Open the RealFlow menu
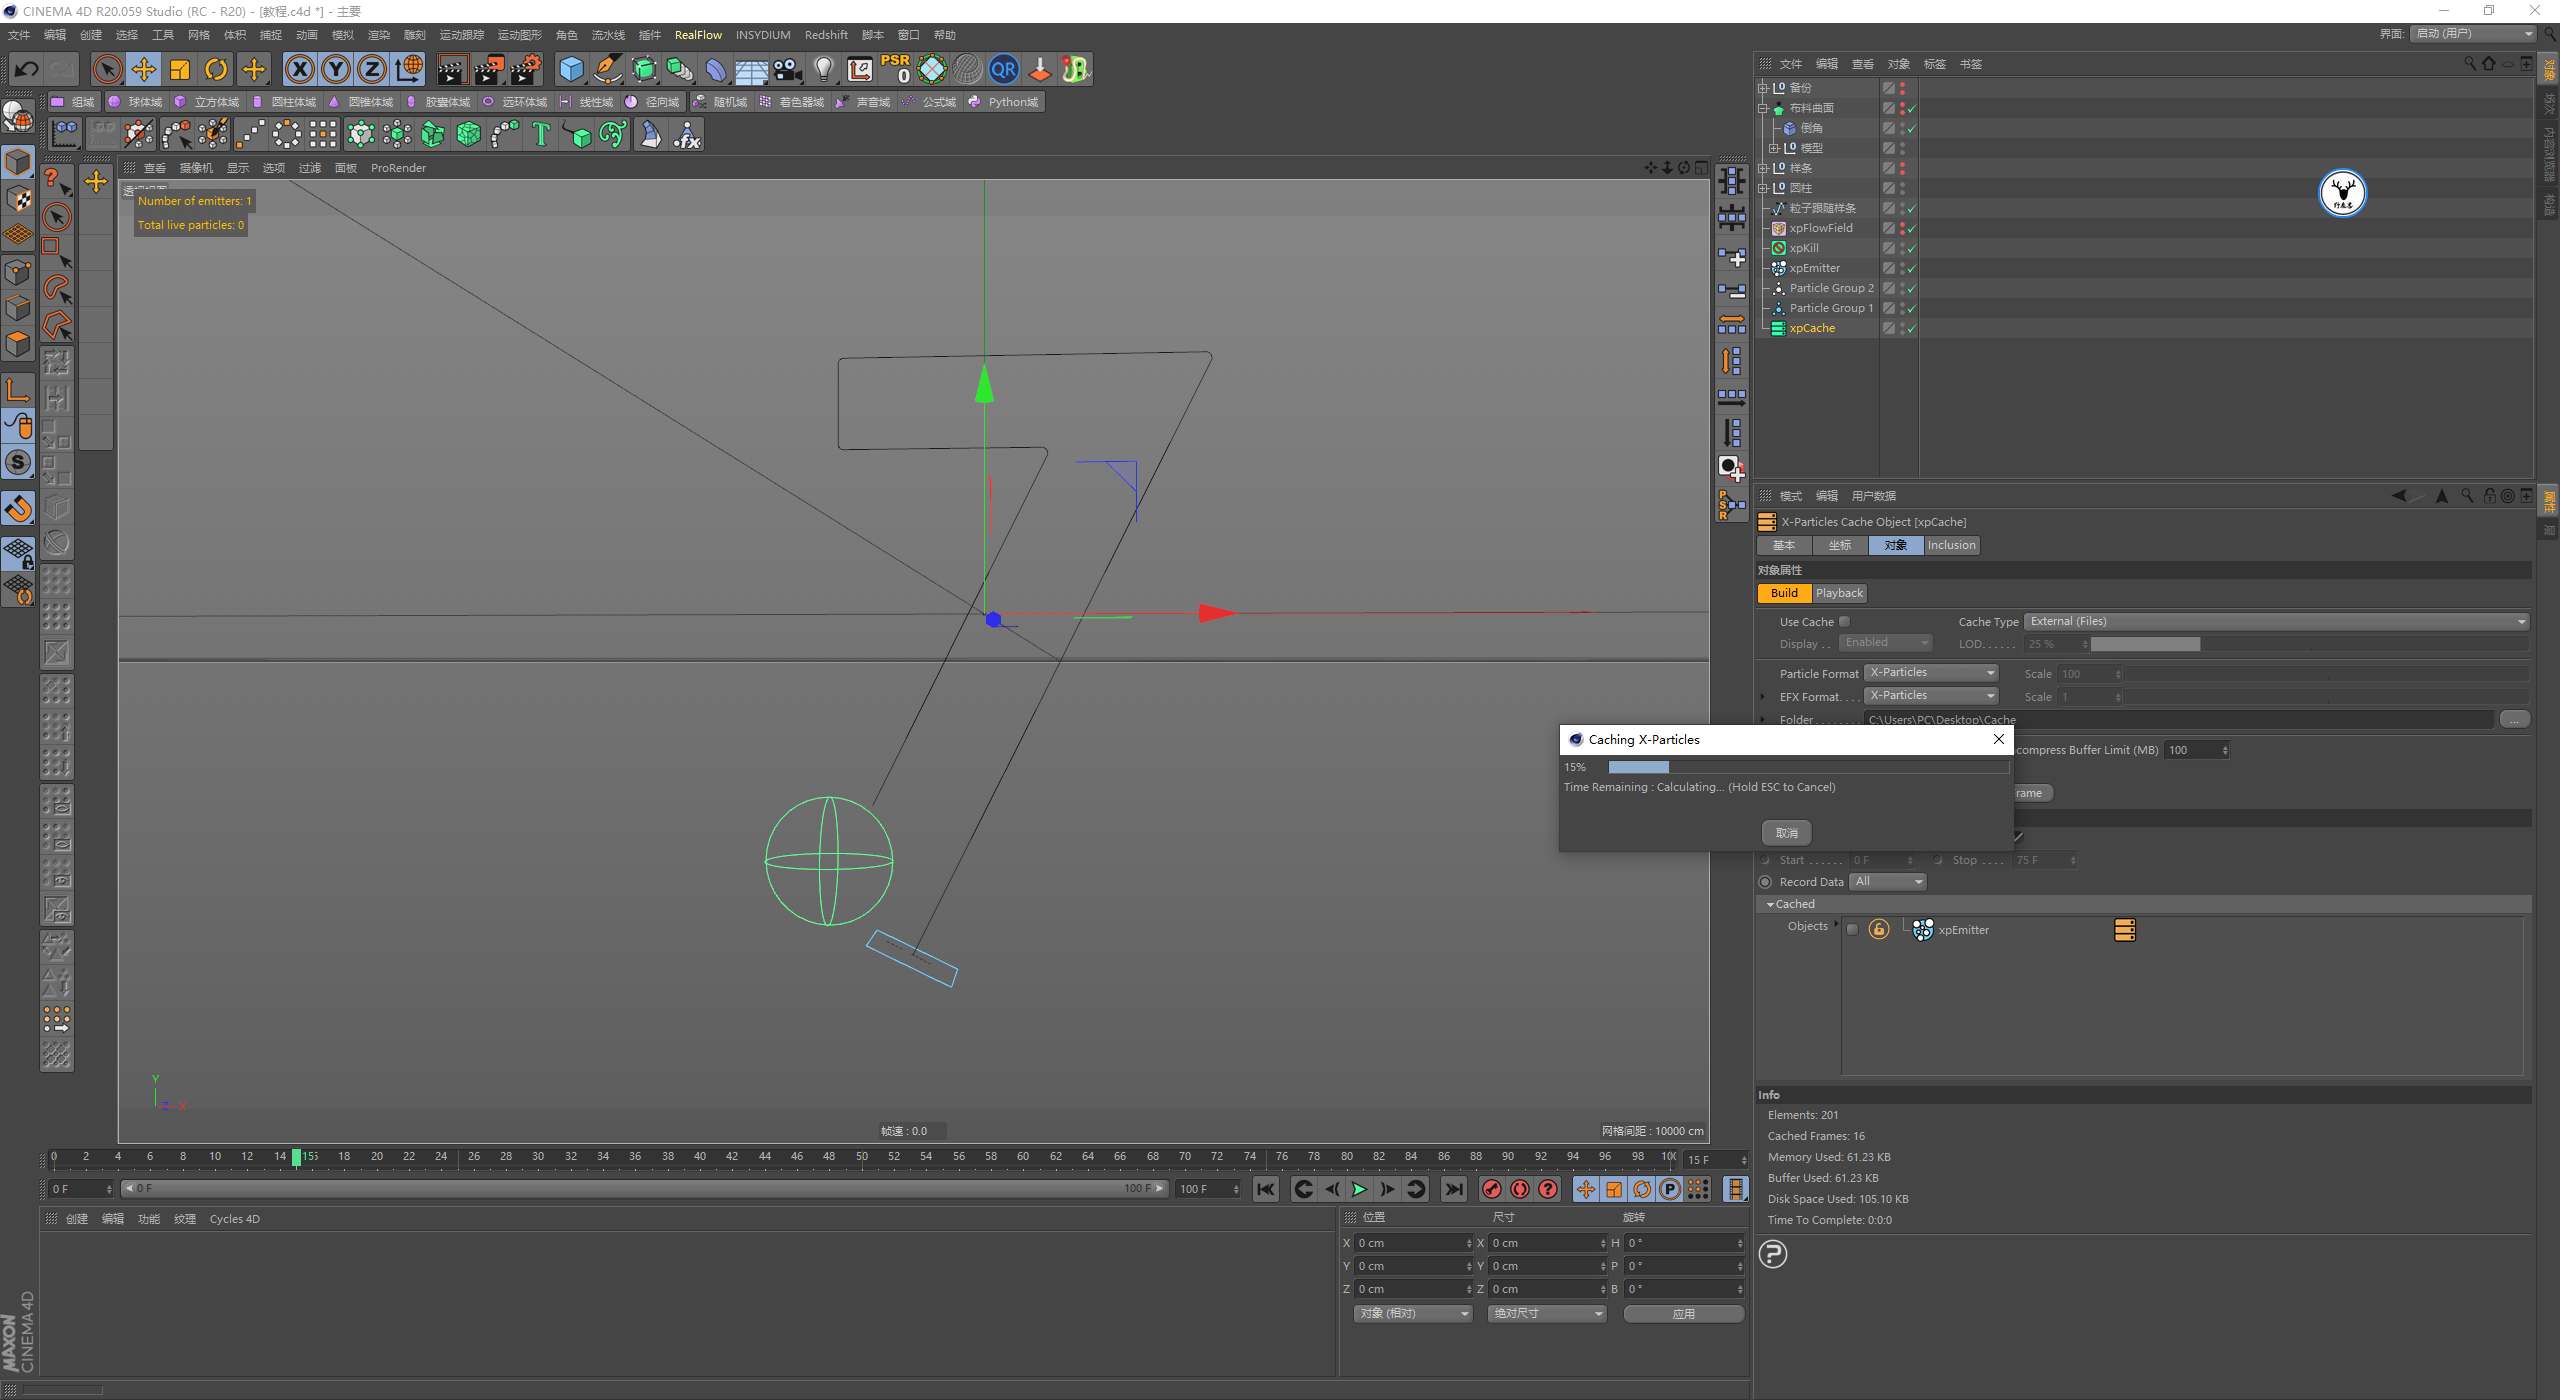The height and width of the screenshot is (1400, 2560). tap(697, 35)
